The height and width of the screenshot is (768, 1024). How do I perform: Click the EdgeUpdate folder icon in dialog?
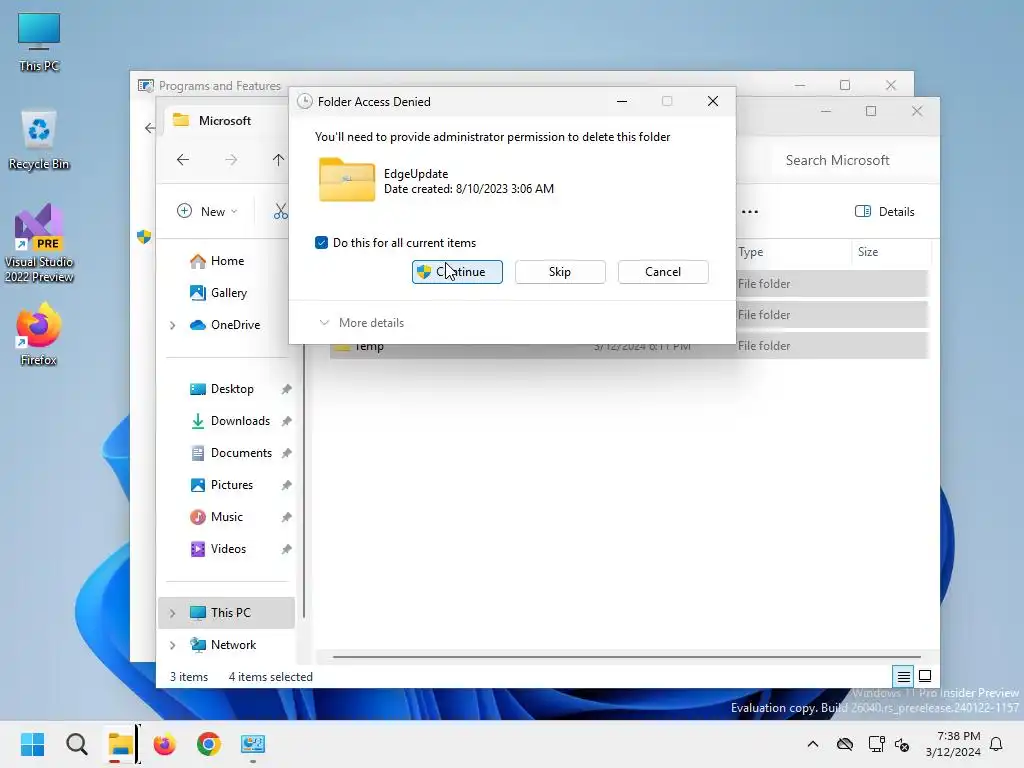347,180
